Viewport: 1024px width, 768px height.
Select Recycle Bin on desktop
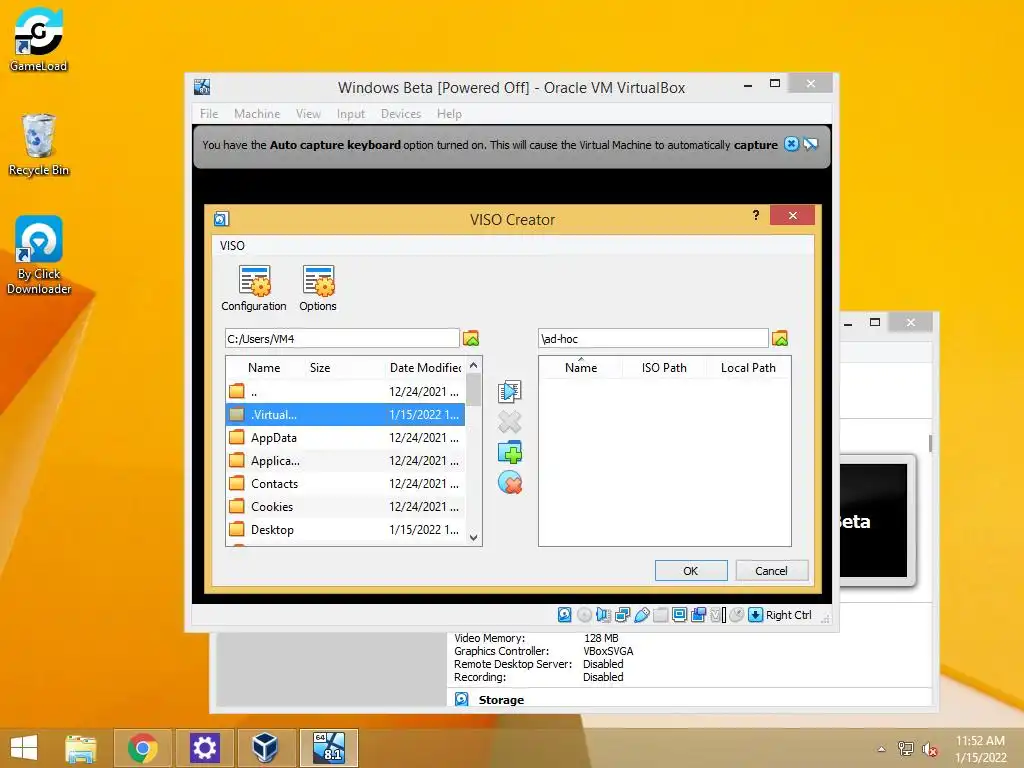[39, 144]
